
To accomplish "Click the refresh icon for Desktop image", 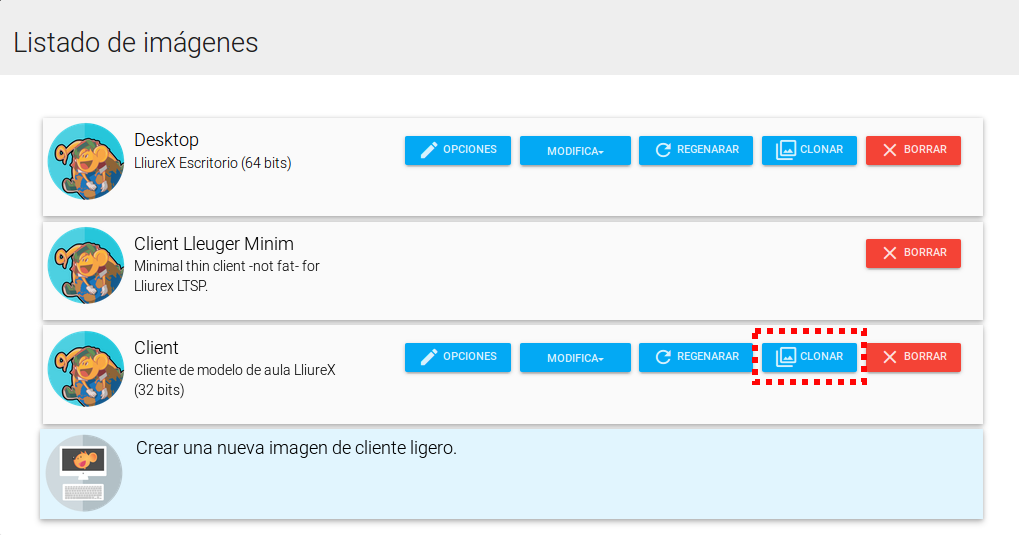I will pos(663,150).
